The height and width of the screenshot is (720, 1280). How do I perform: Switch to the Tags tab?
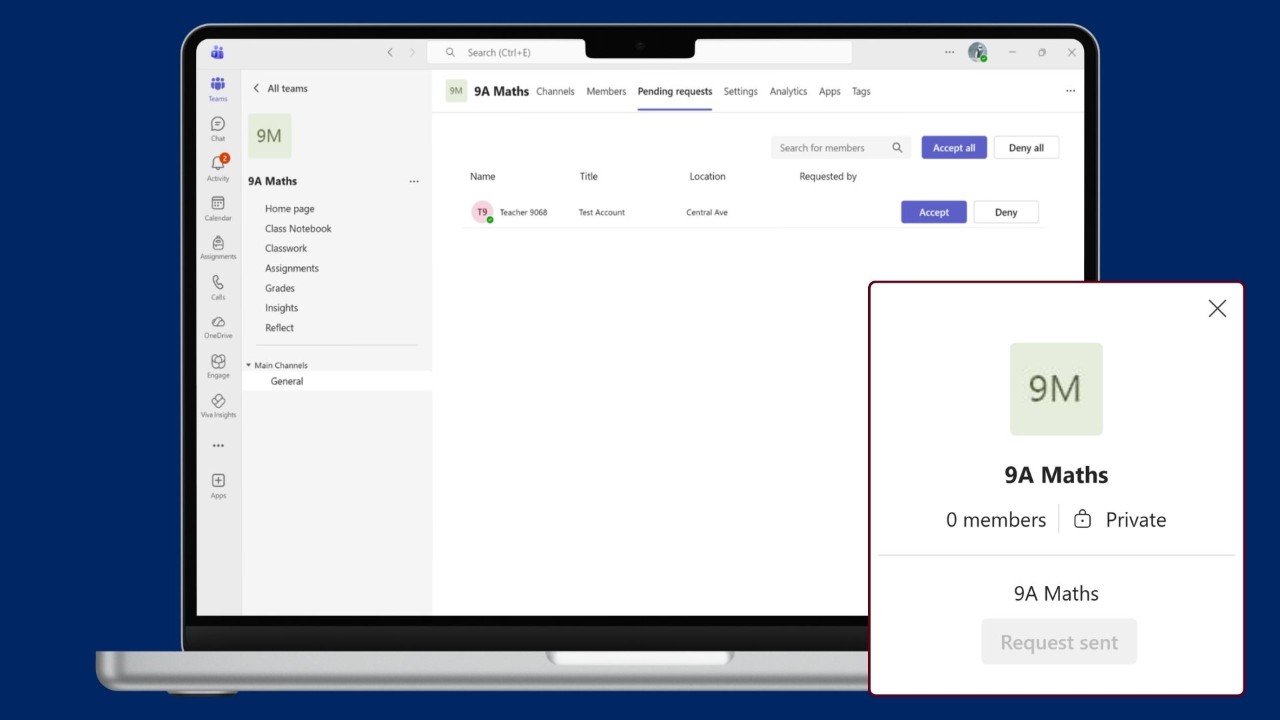[x=861, y=91]
